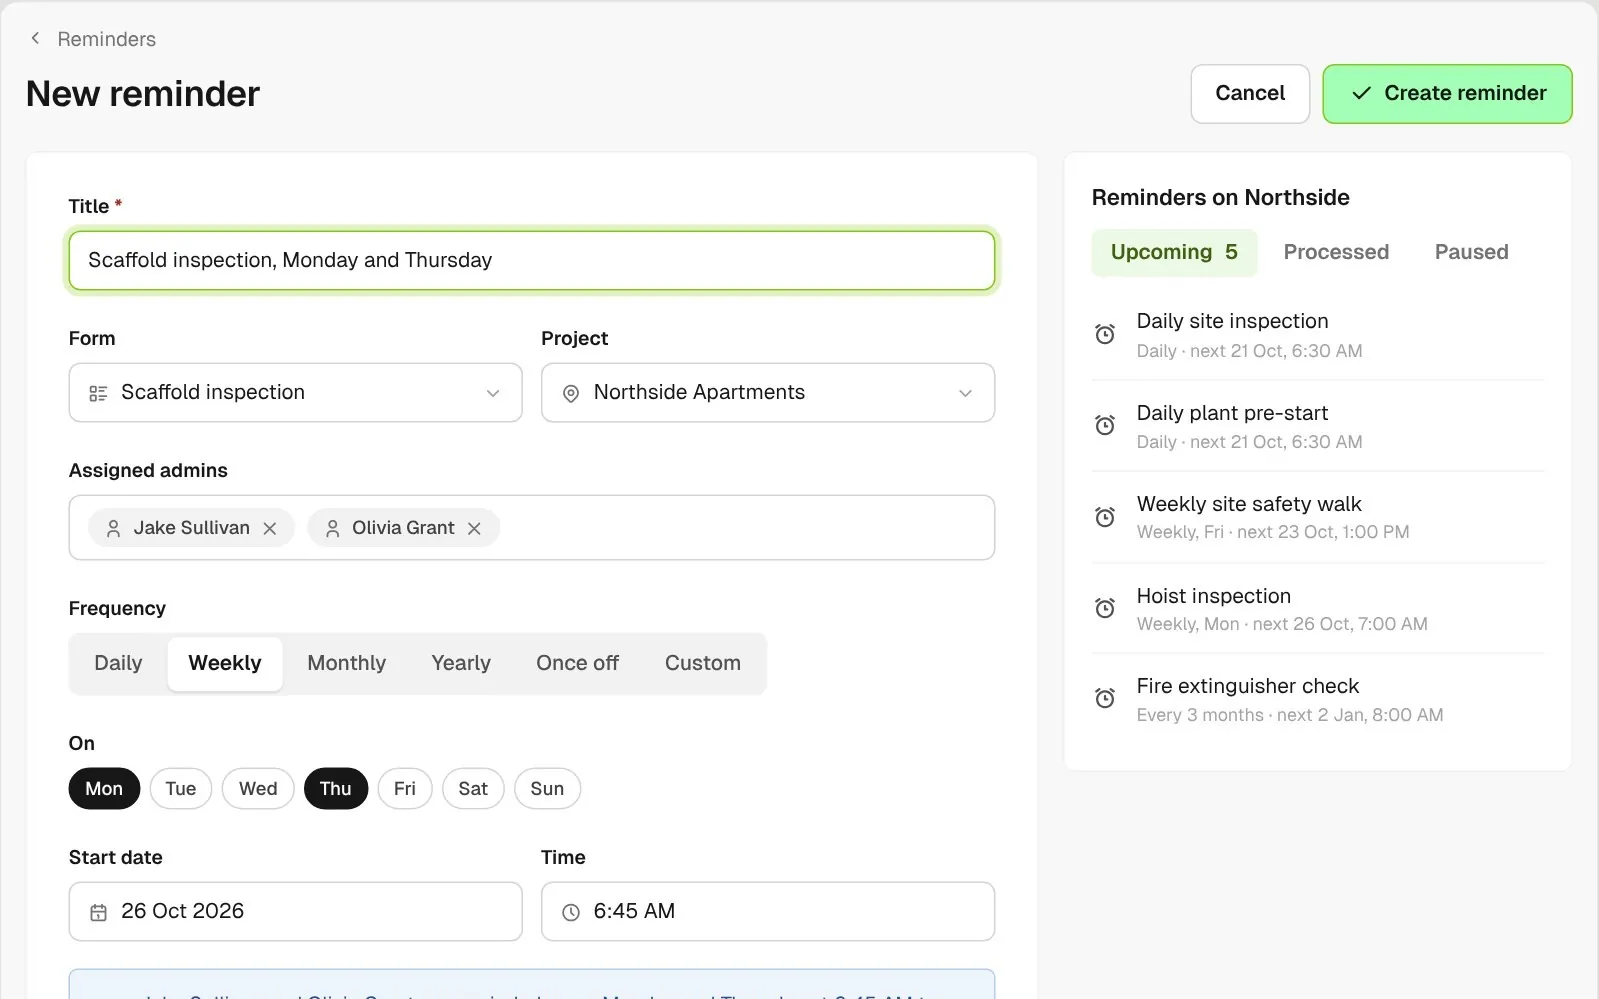Click the alarm icon for Hoist inspection
Screen dimensions: 1599x999
pyautogui.click(x=1105, y=608)
